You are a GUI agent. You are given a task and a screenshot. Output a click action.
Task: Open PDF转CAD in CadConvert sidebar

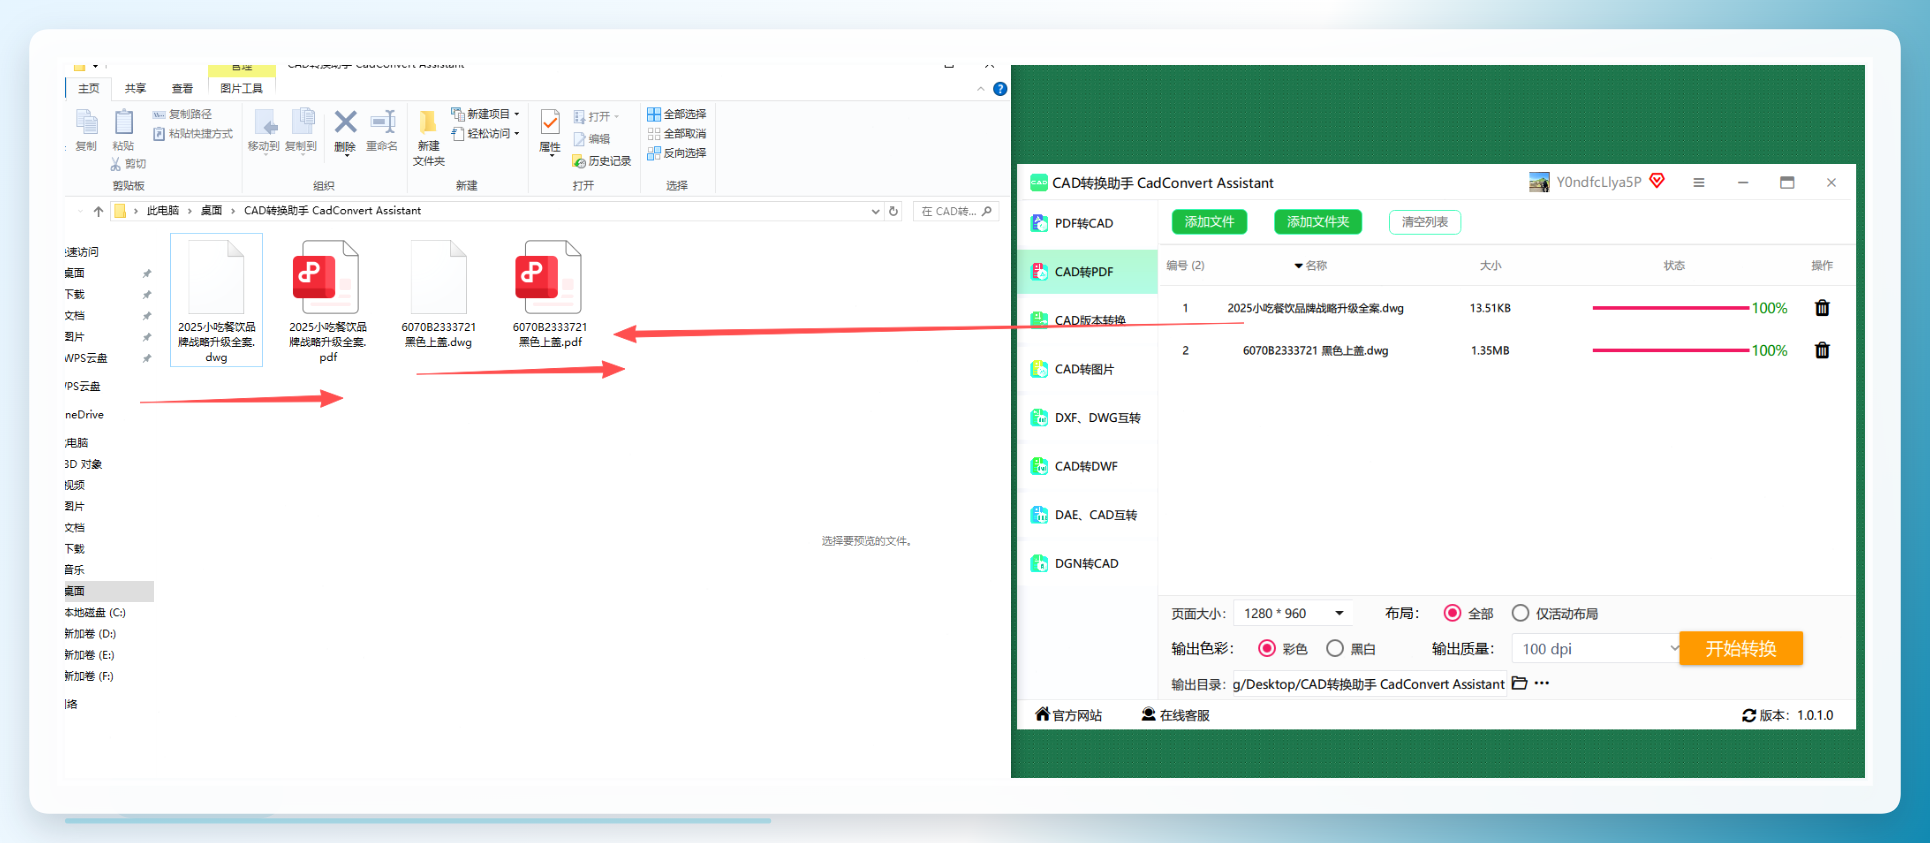(x=1087, y=223)
